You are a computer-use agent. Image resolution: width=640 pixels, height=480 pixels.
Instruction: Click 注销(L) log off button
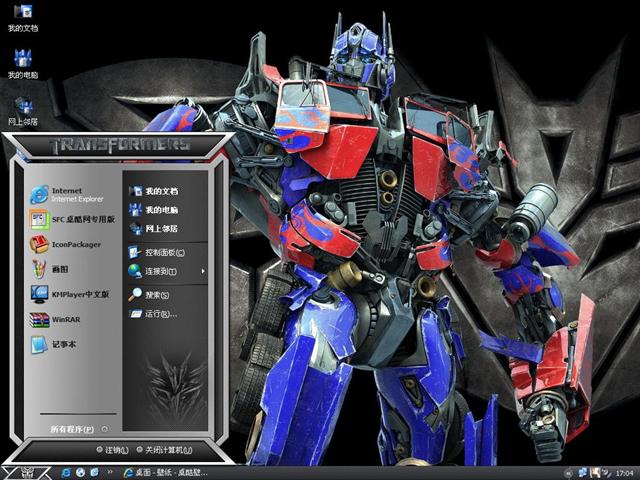(113, 450)
